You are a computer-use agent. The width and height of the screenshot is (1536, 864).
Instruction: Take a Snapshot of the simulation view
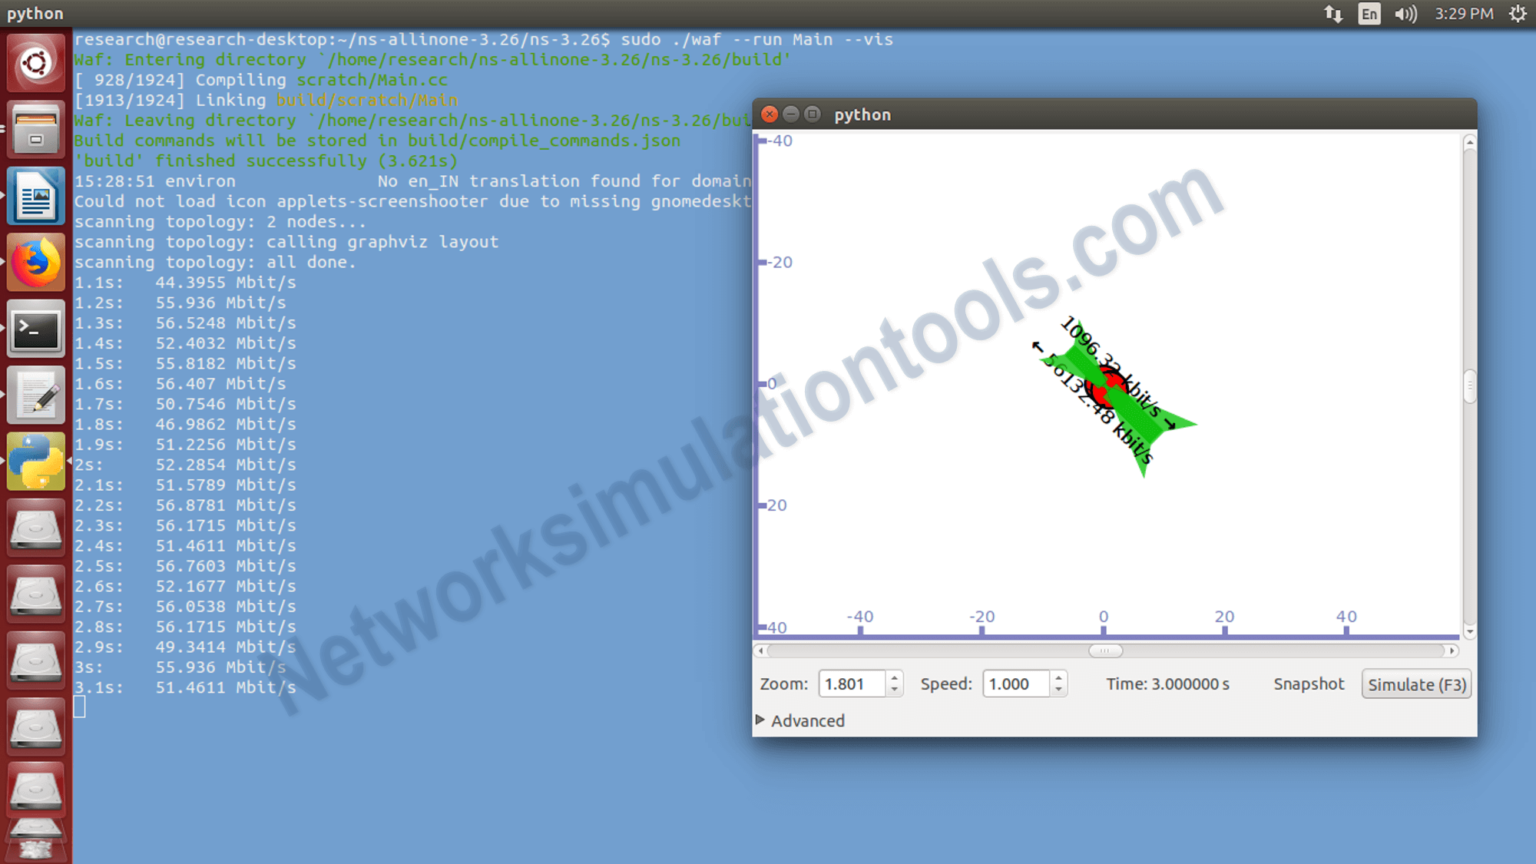(1308, 684)
